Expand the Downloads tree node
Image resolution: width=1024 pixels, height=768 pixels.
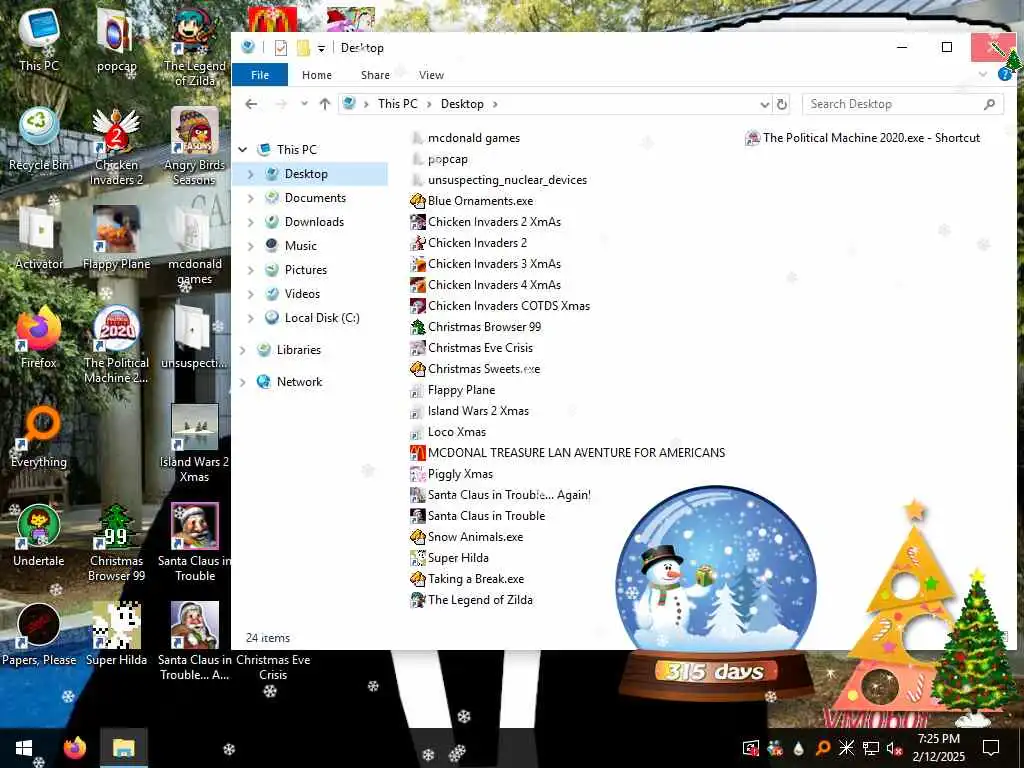point(251,222)
